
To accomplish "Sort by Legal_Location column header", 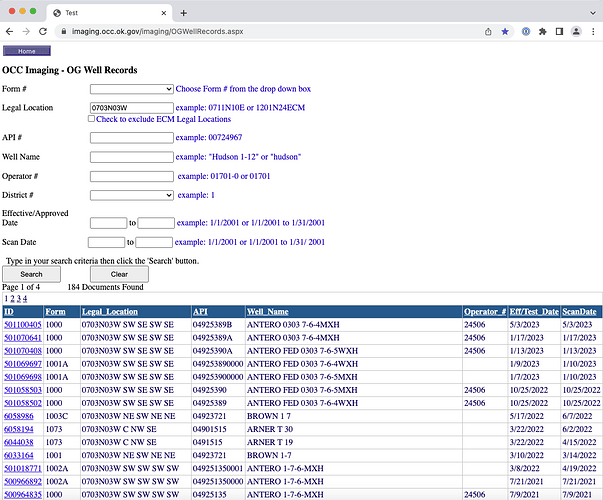I will pos(110,312).
